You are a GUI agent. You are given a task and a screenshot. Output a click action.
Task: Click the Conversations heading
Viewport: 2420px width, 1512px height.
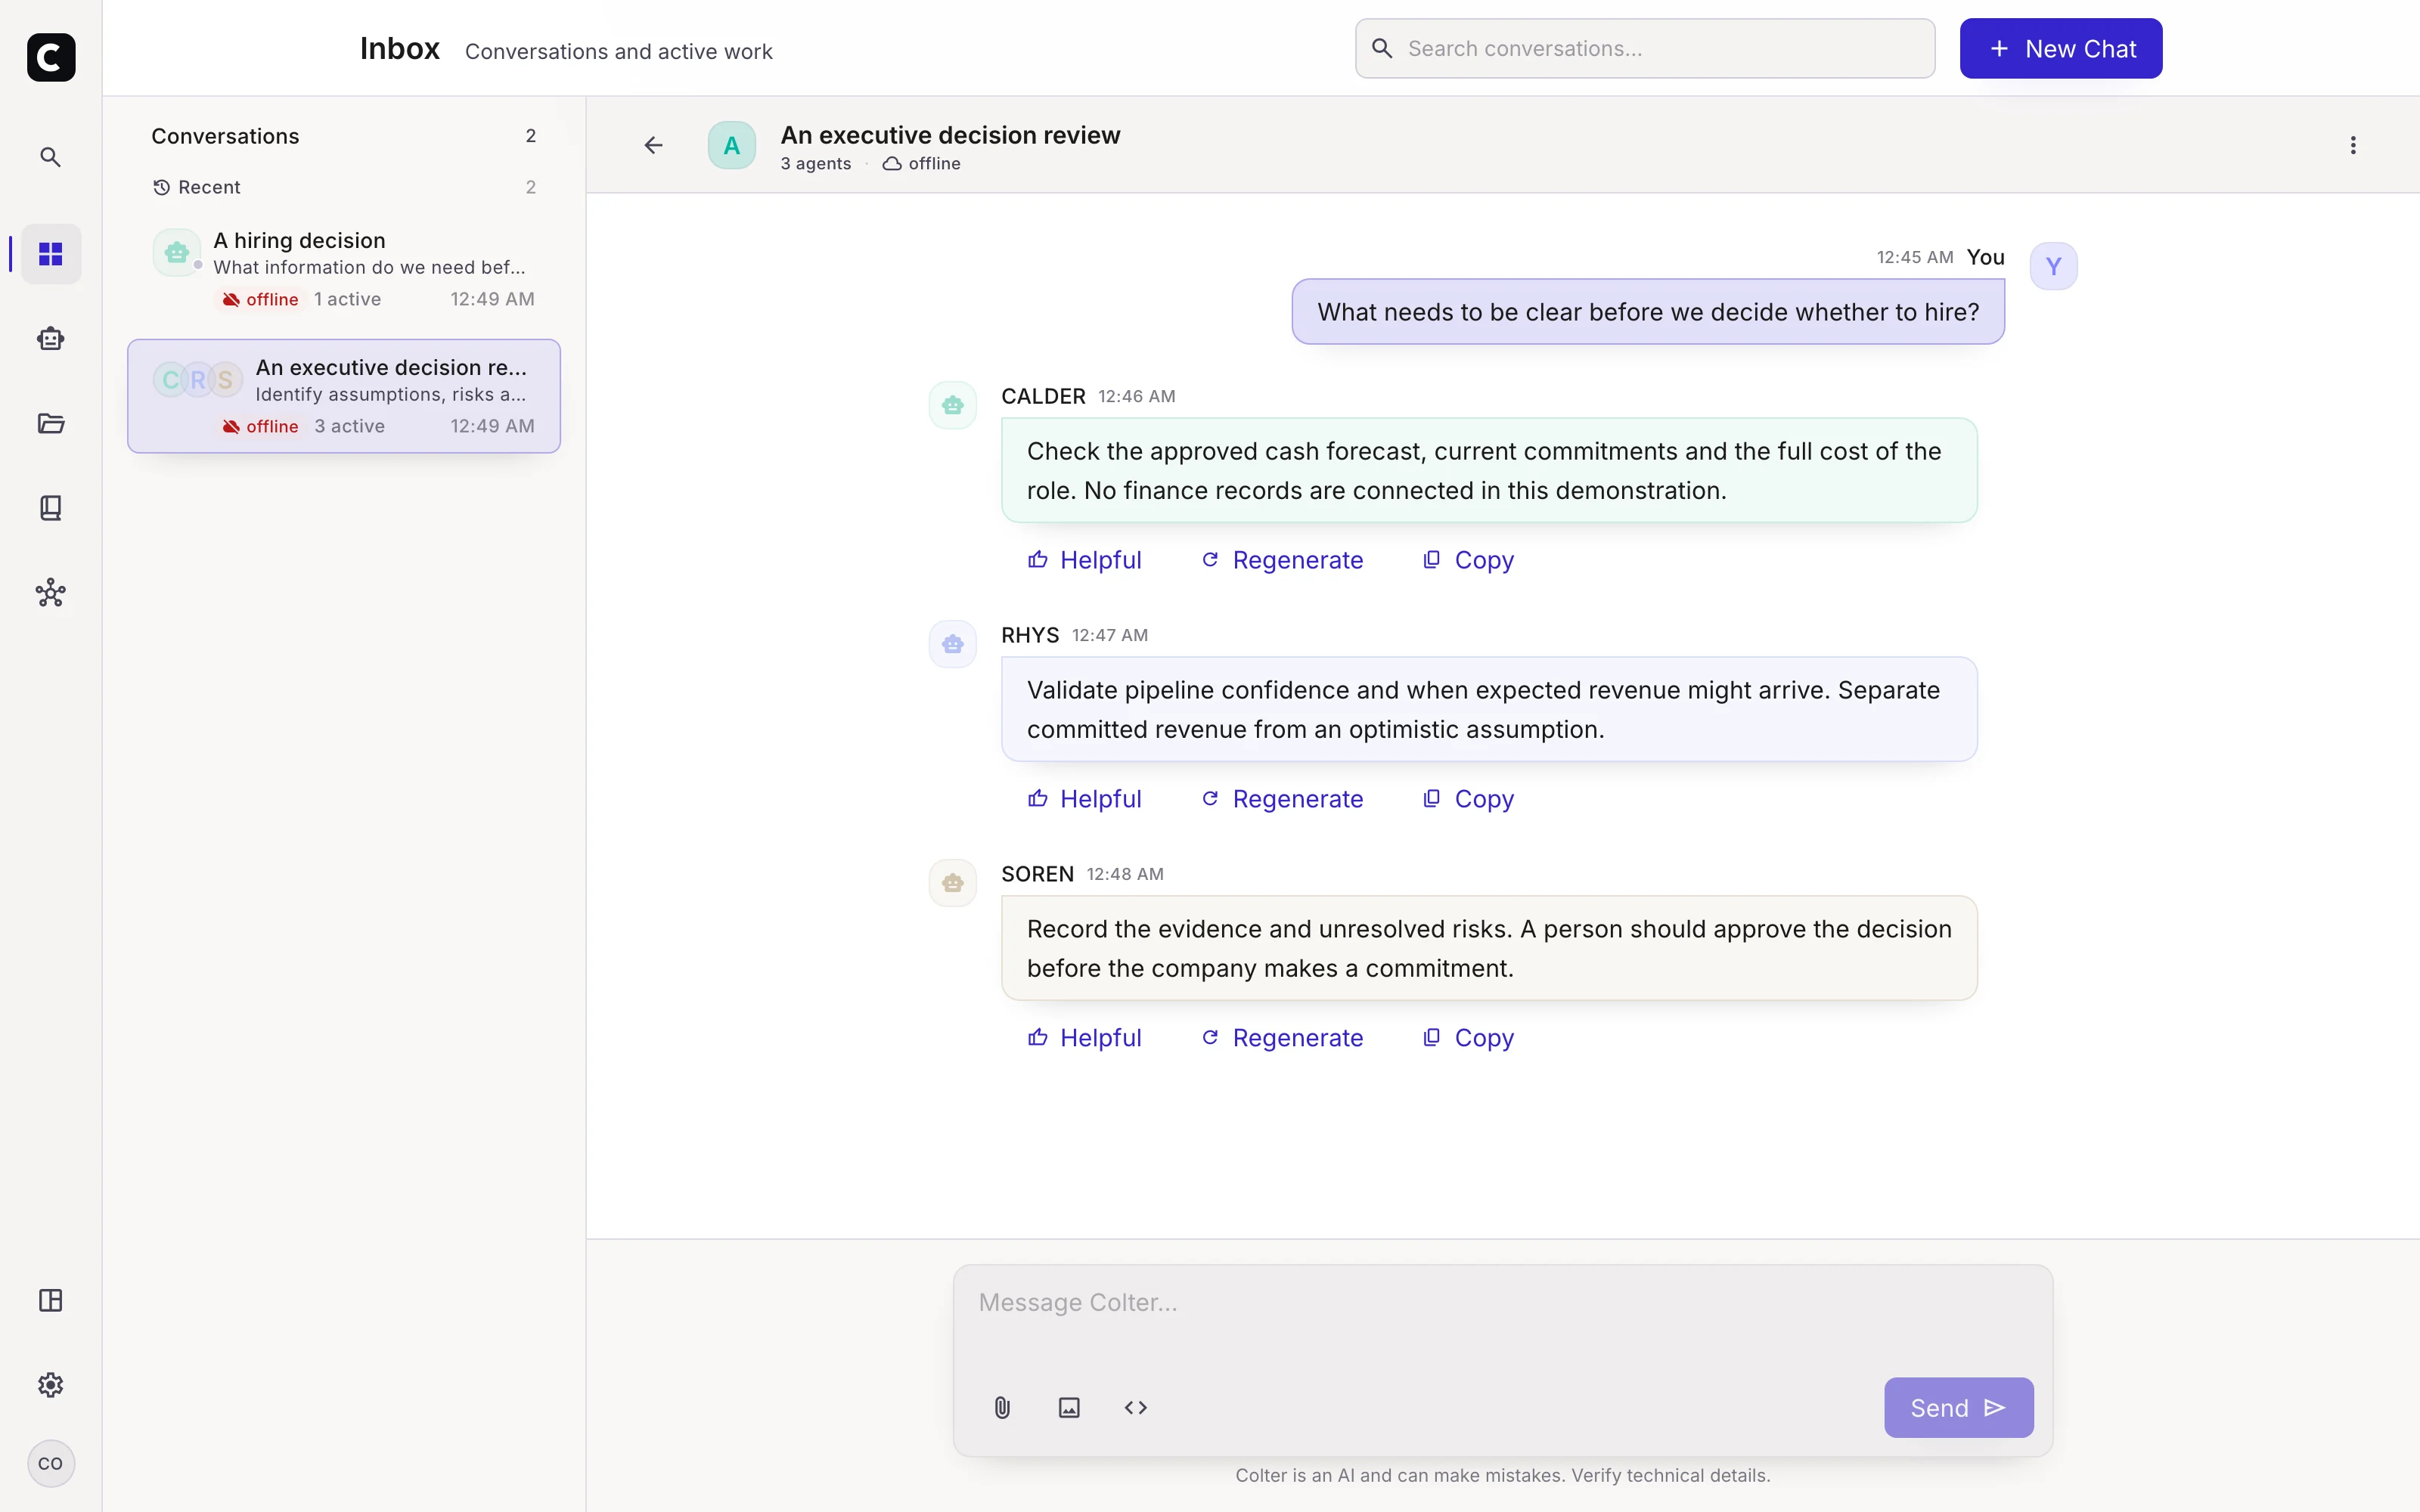pos(225,136)
